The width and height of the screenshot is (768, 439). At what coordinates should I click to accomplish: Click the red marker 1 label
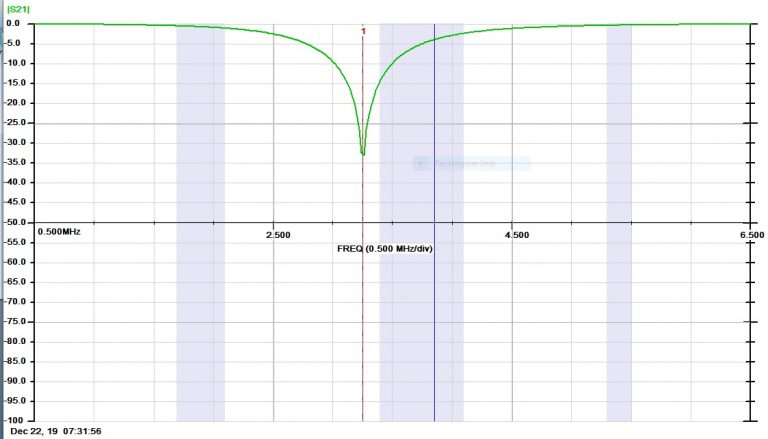(x=363, y=31)
